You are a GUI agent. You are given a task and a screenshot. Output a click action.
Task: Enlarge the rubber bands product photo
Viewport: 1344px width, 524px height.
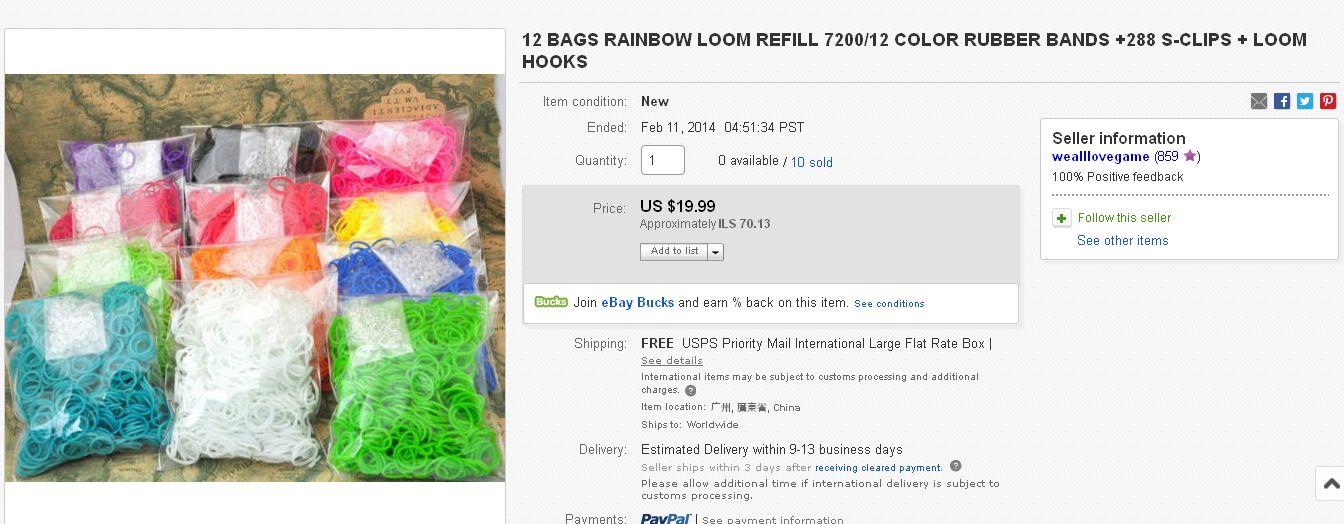point(255,277)
